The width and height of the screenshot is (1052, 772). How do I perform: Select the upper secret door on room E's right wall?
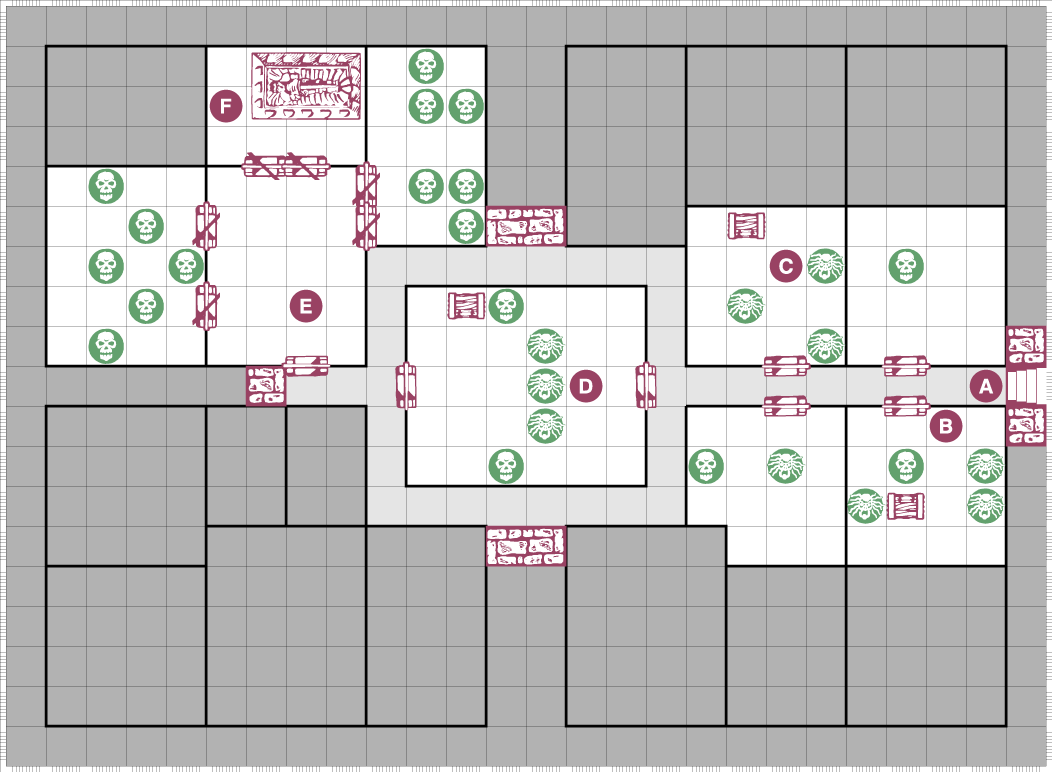(366, 184)
